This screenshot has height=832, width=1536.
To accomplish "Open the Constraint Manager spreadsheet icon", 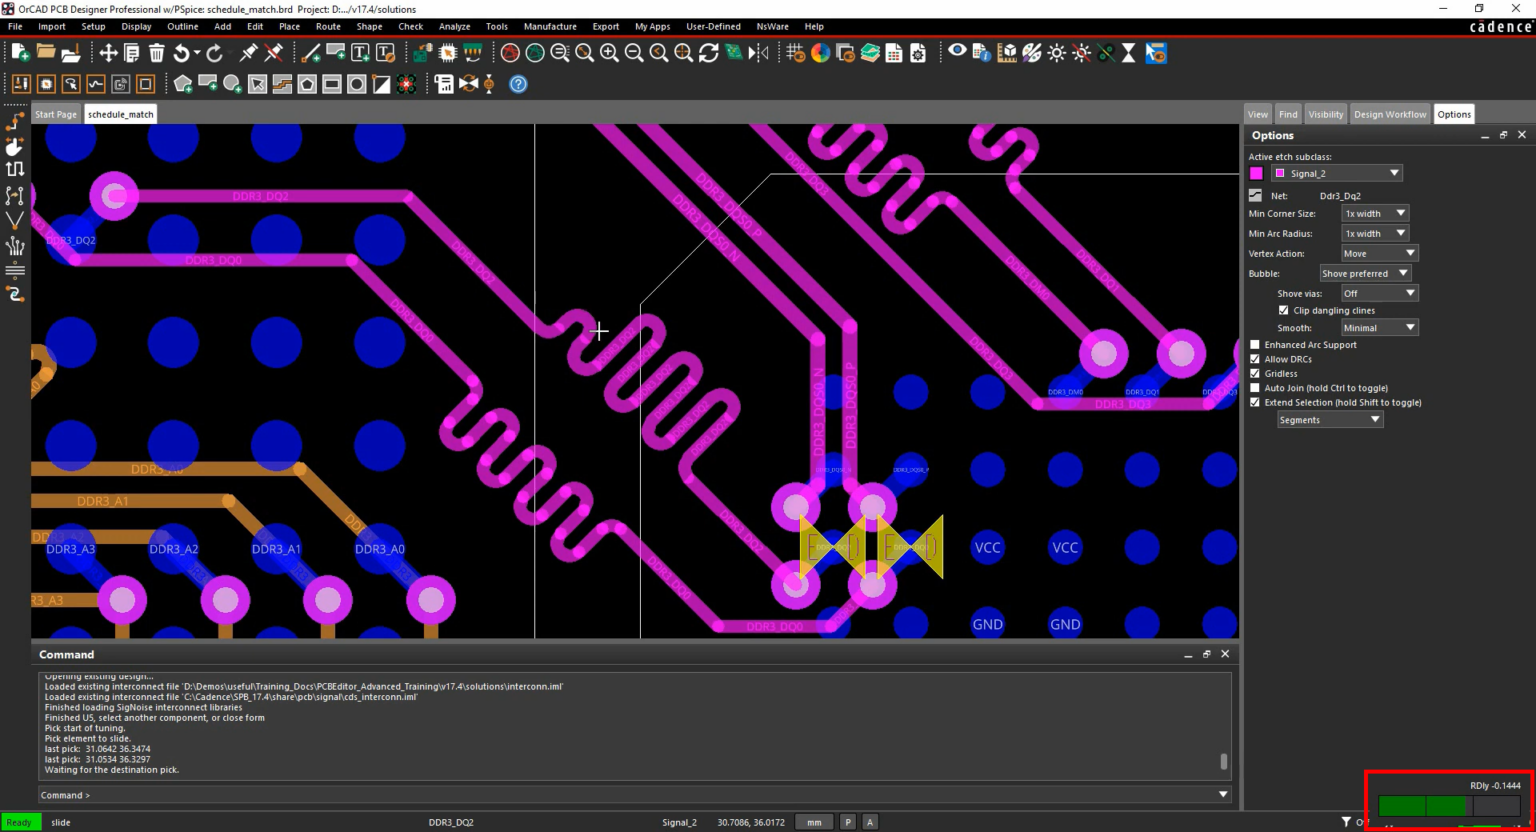I will click(894, 53).
